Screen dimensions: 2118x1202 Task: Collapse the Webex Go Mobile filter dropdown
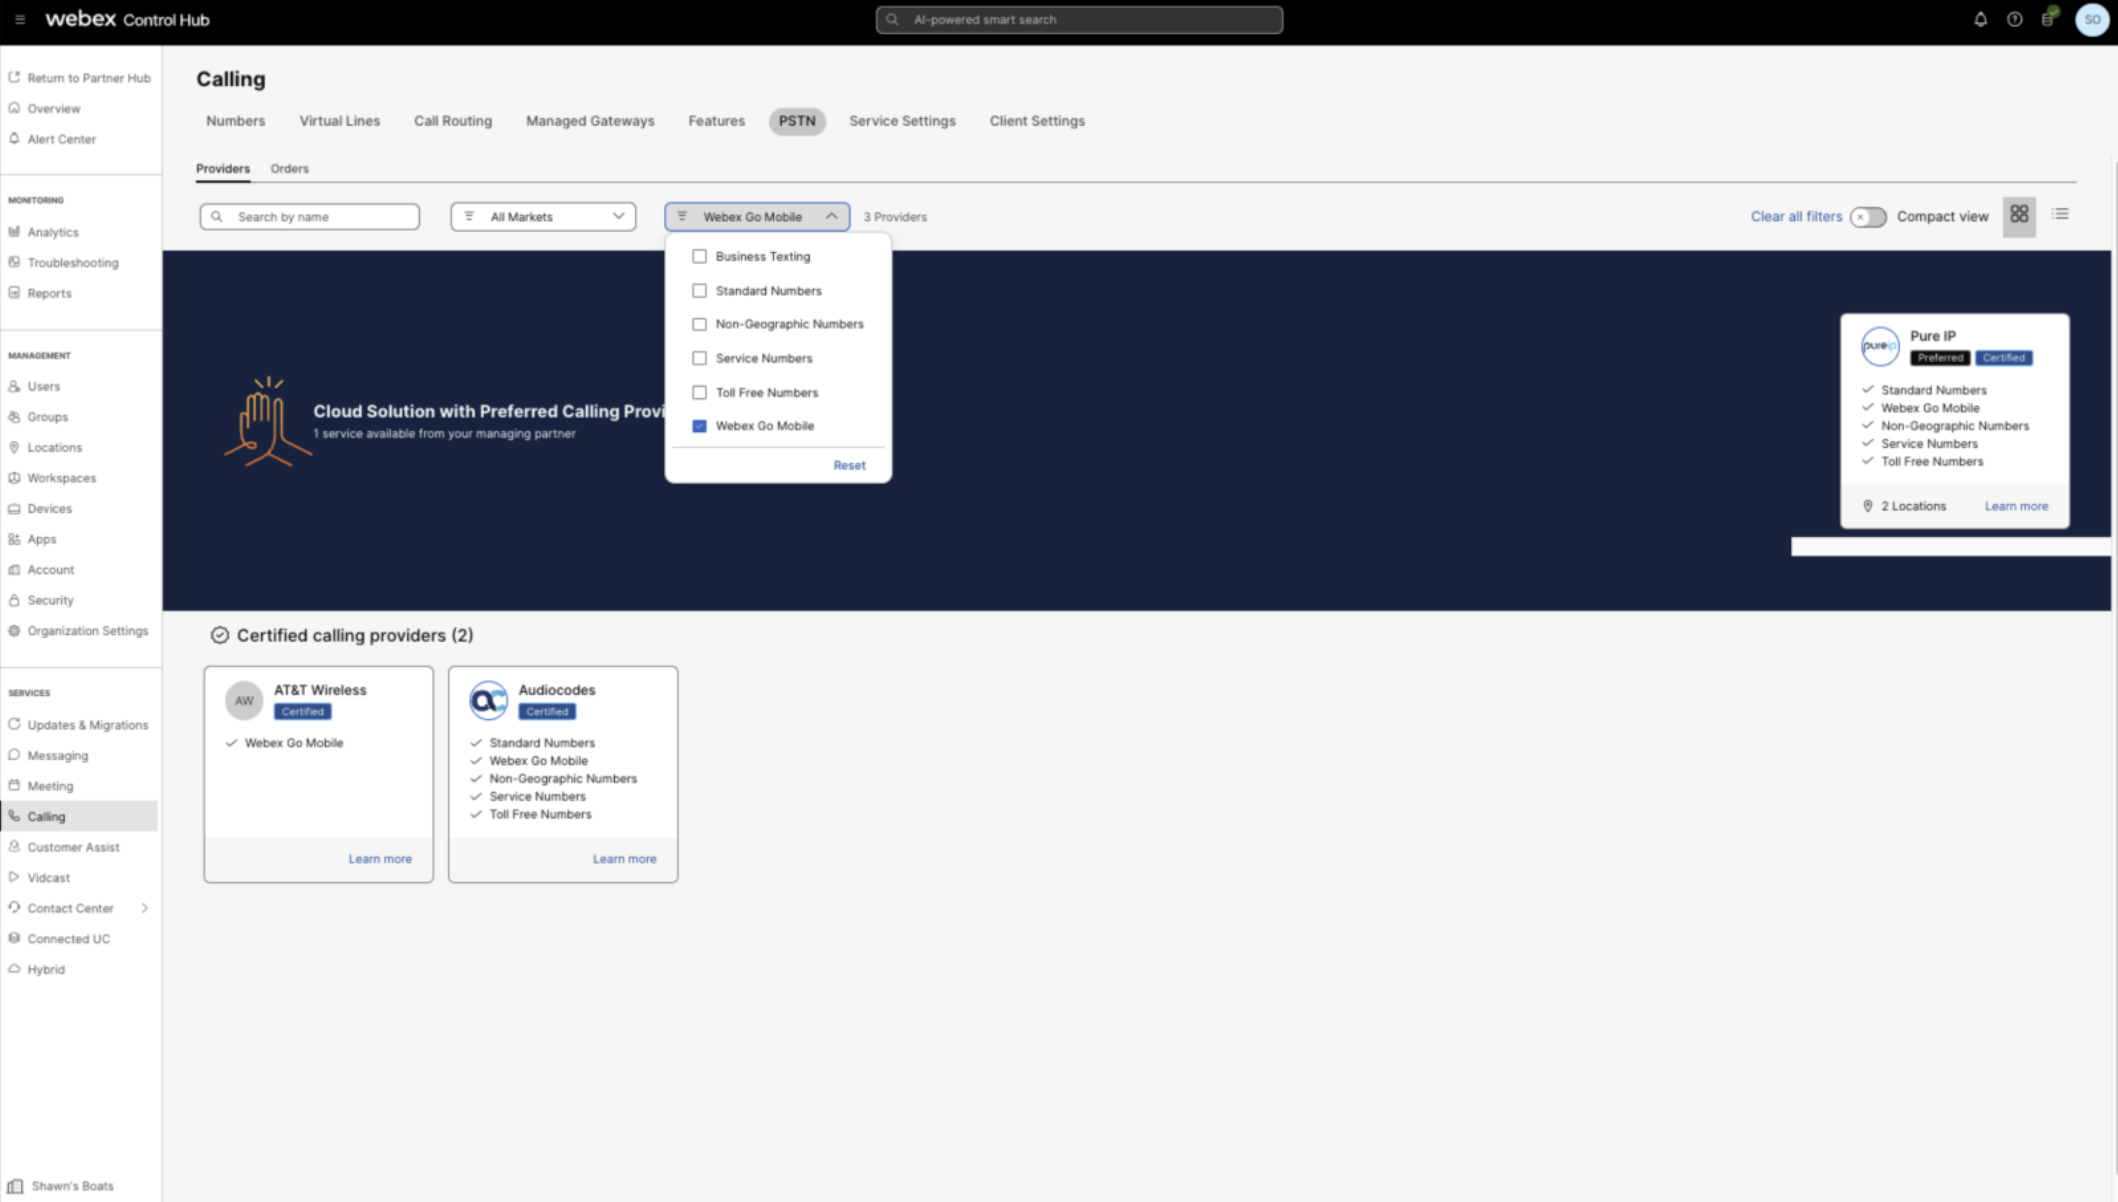point(757,217)
